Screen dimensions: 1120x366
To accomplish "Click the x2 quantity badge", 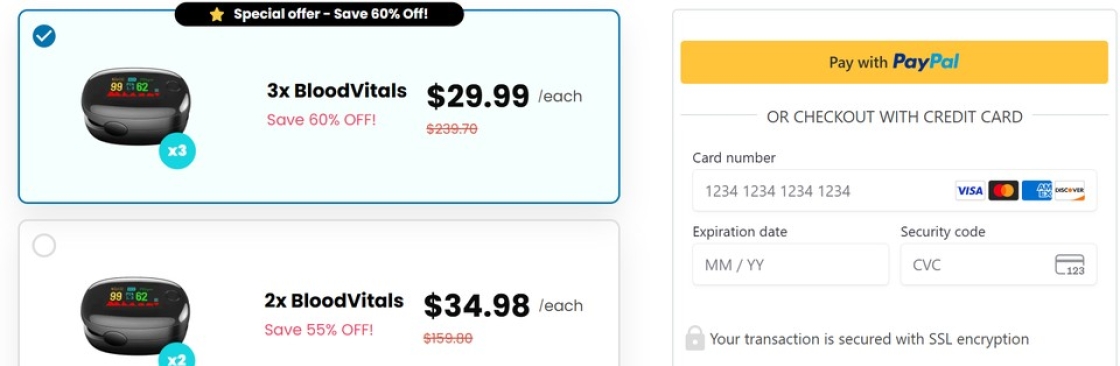I will 176,356.
